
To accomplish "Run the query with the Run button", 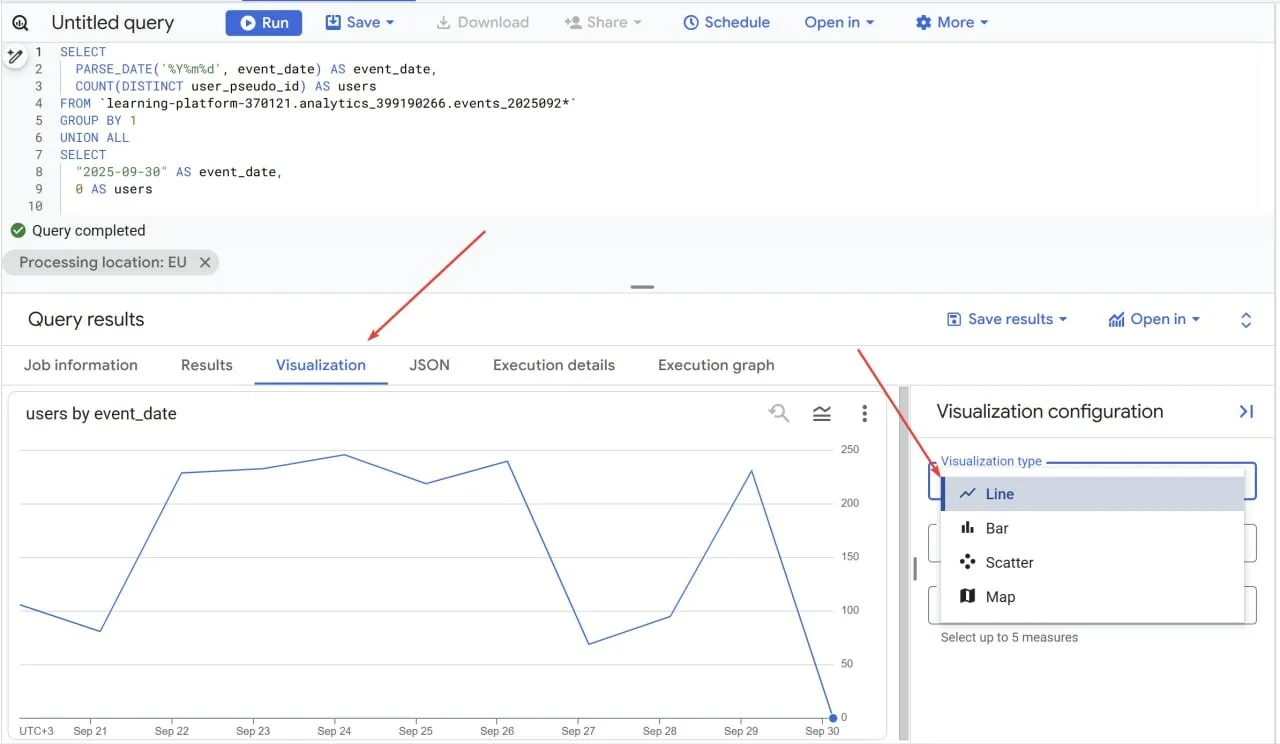I will point(264,22).
